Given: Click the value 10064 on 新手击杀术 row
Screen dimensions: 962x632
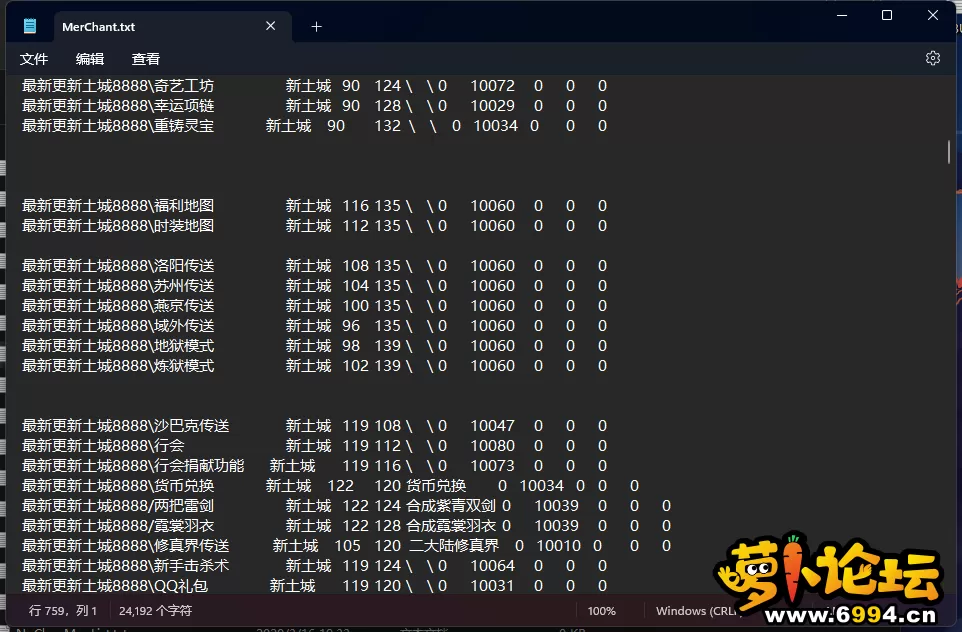Looking at the screenshot, I should (493, 566).
